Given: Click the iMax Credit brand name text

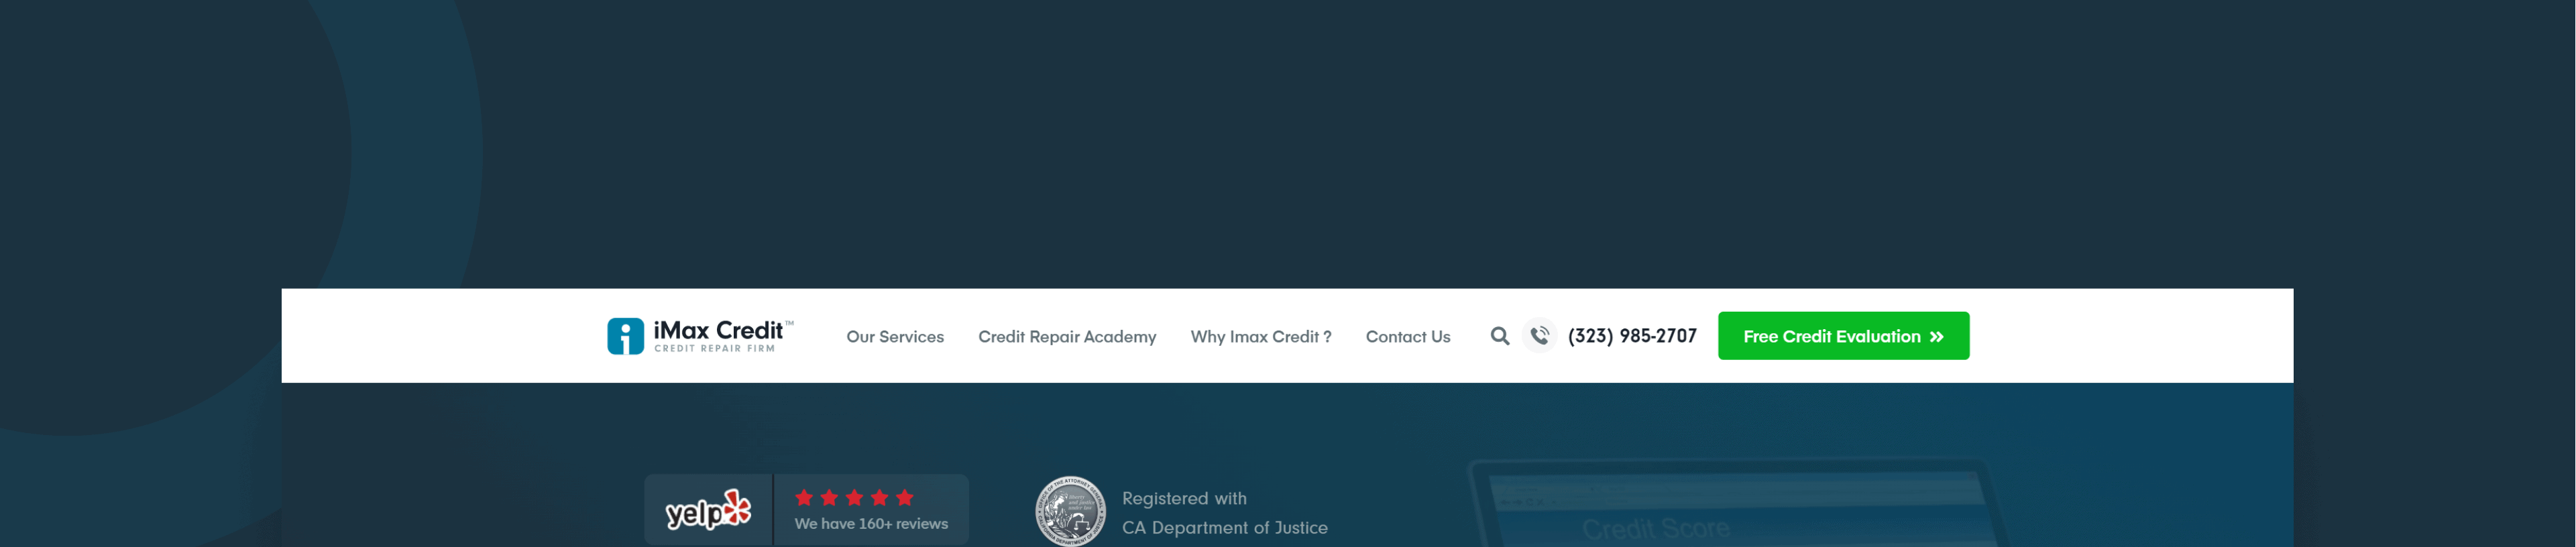Looking at the screenshot, I should [x=718, y=330].
